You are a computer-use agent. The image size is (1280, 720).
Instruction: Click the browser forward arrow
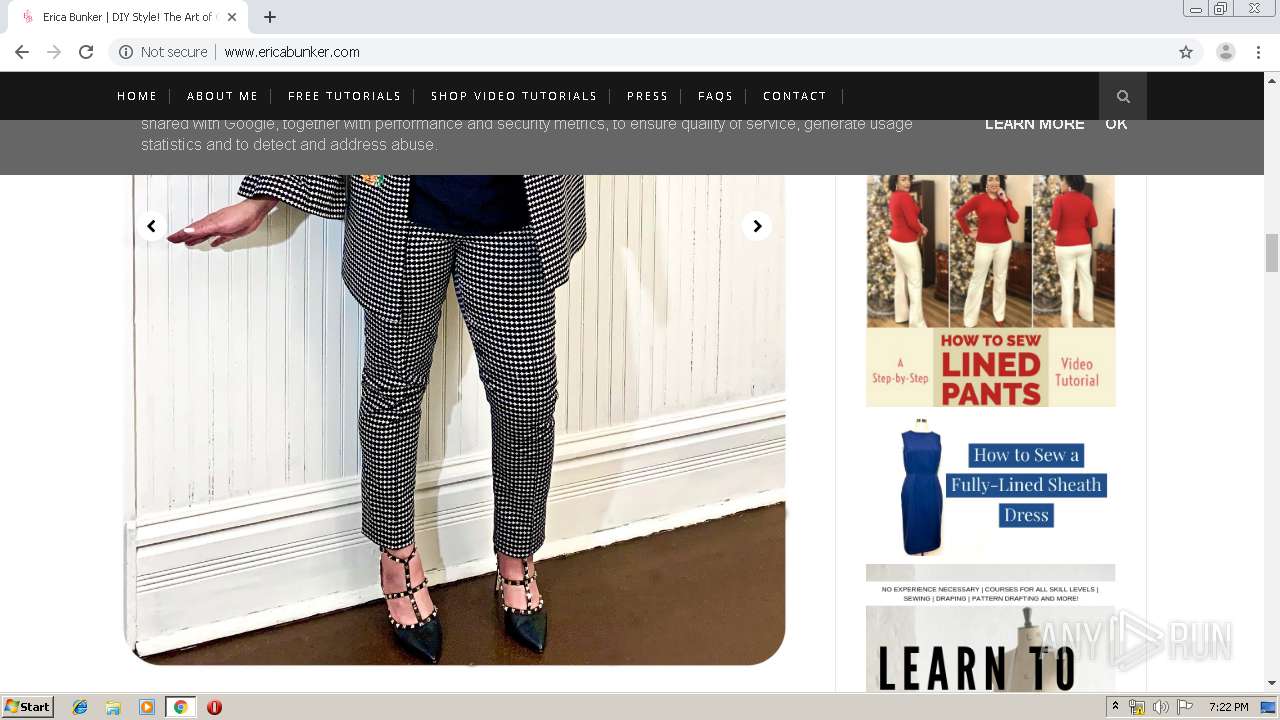pos(54,52)
